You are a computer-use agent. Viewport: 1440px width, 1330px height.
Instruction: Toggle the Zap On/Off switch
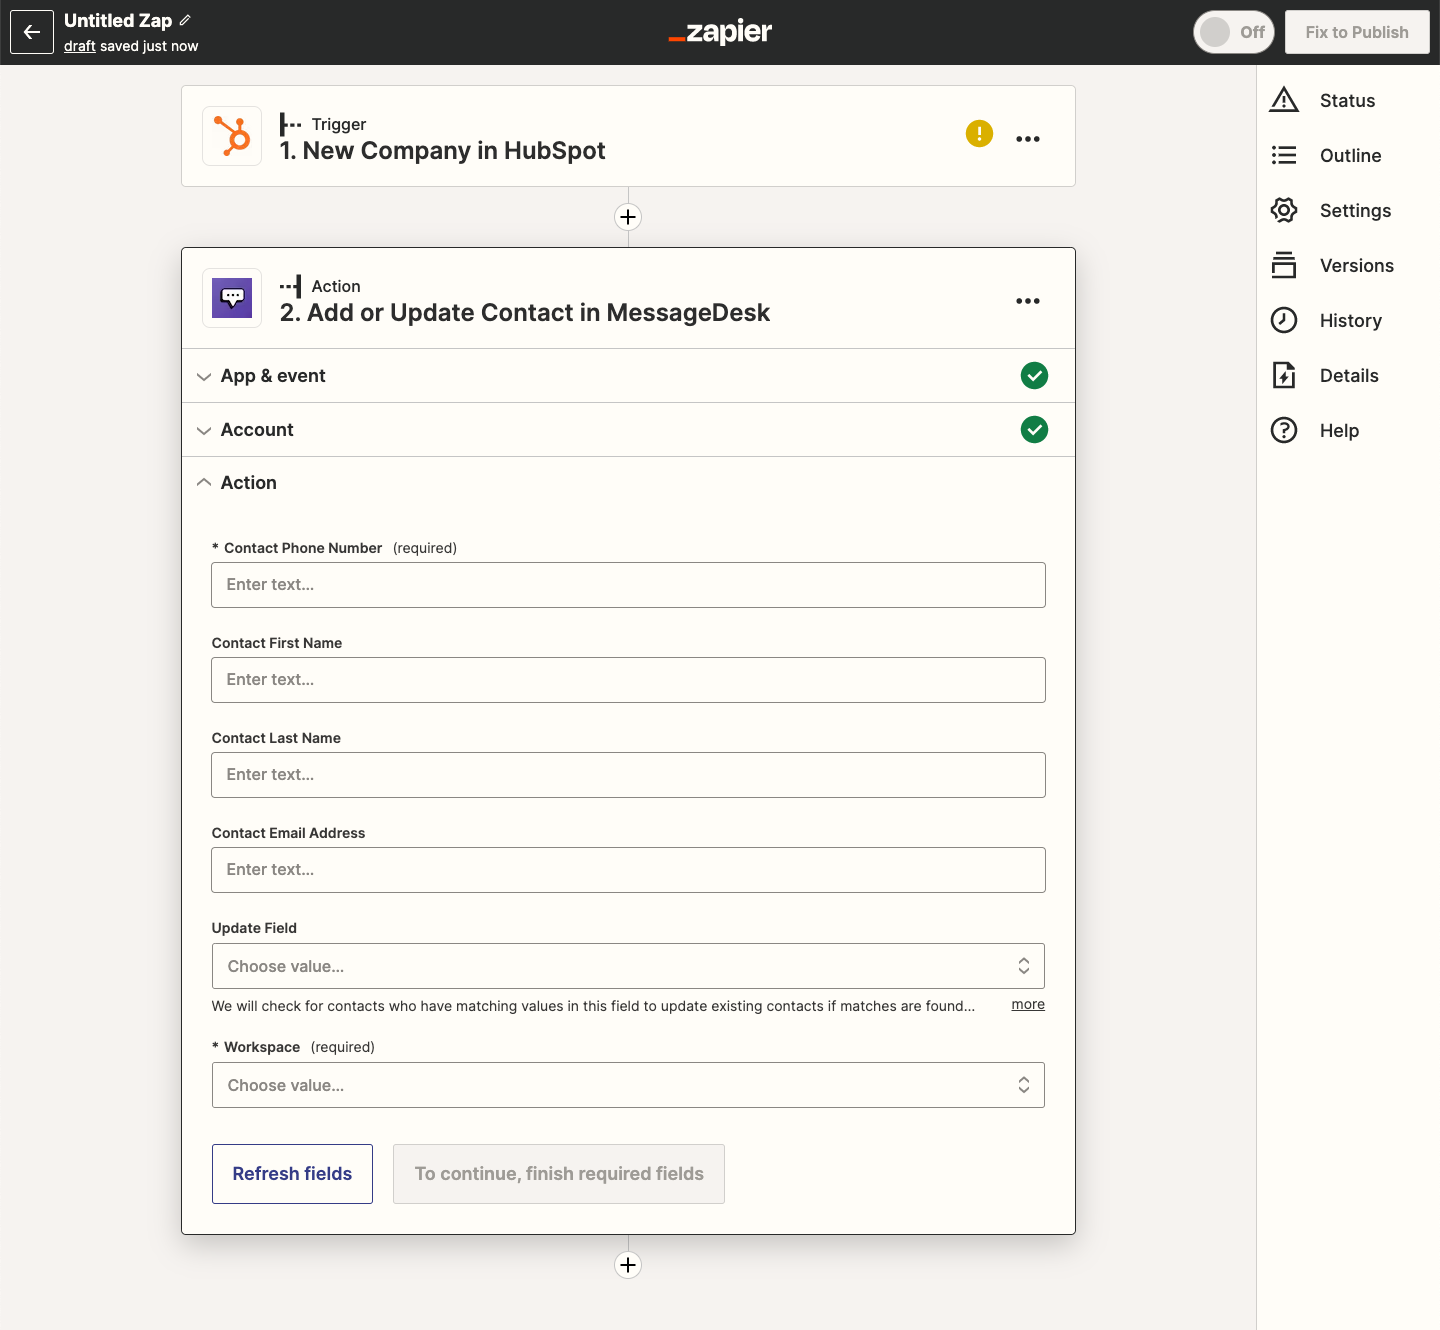point(1233,32)
